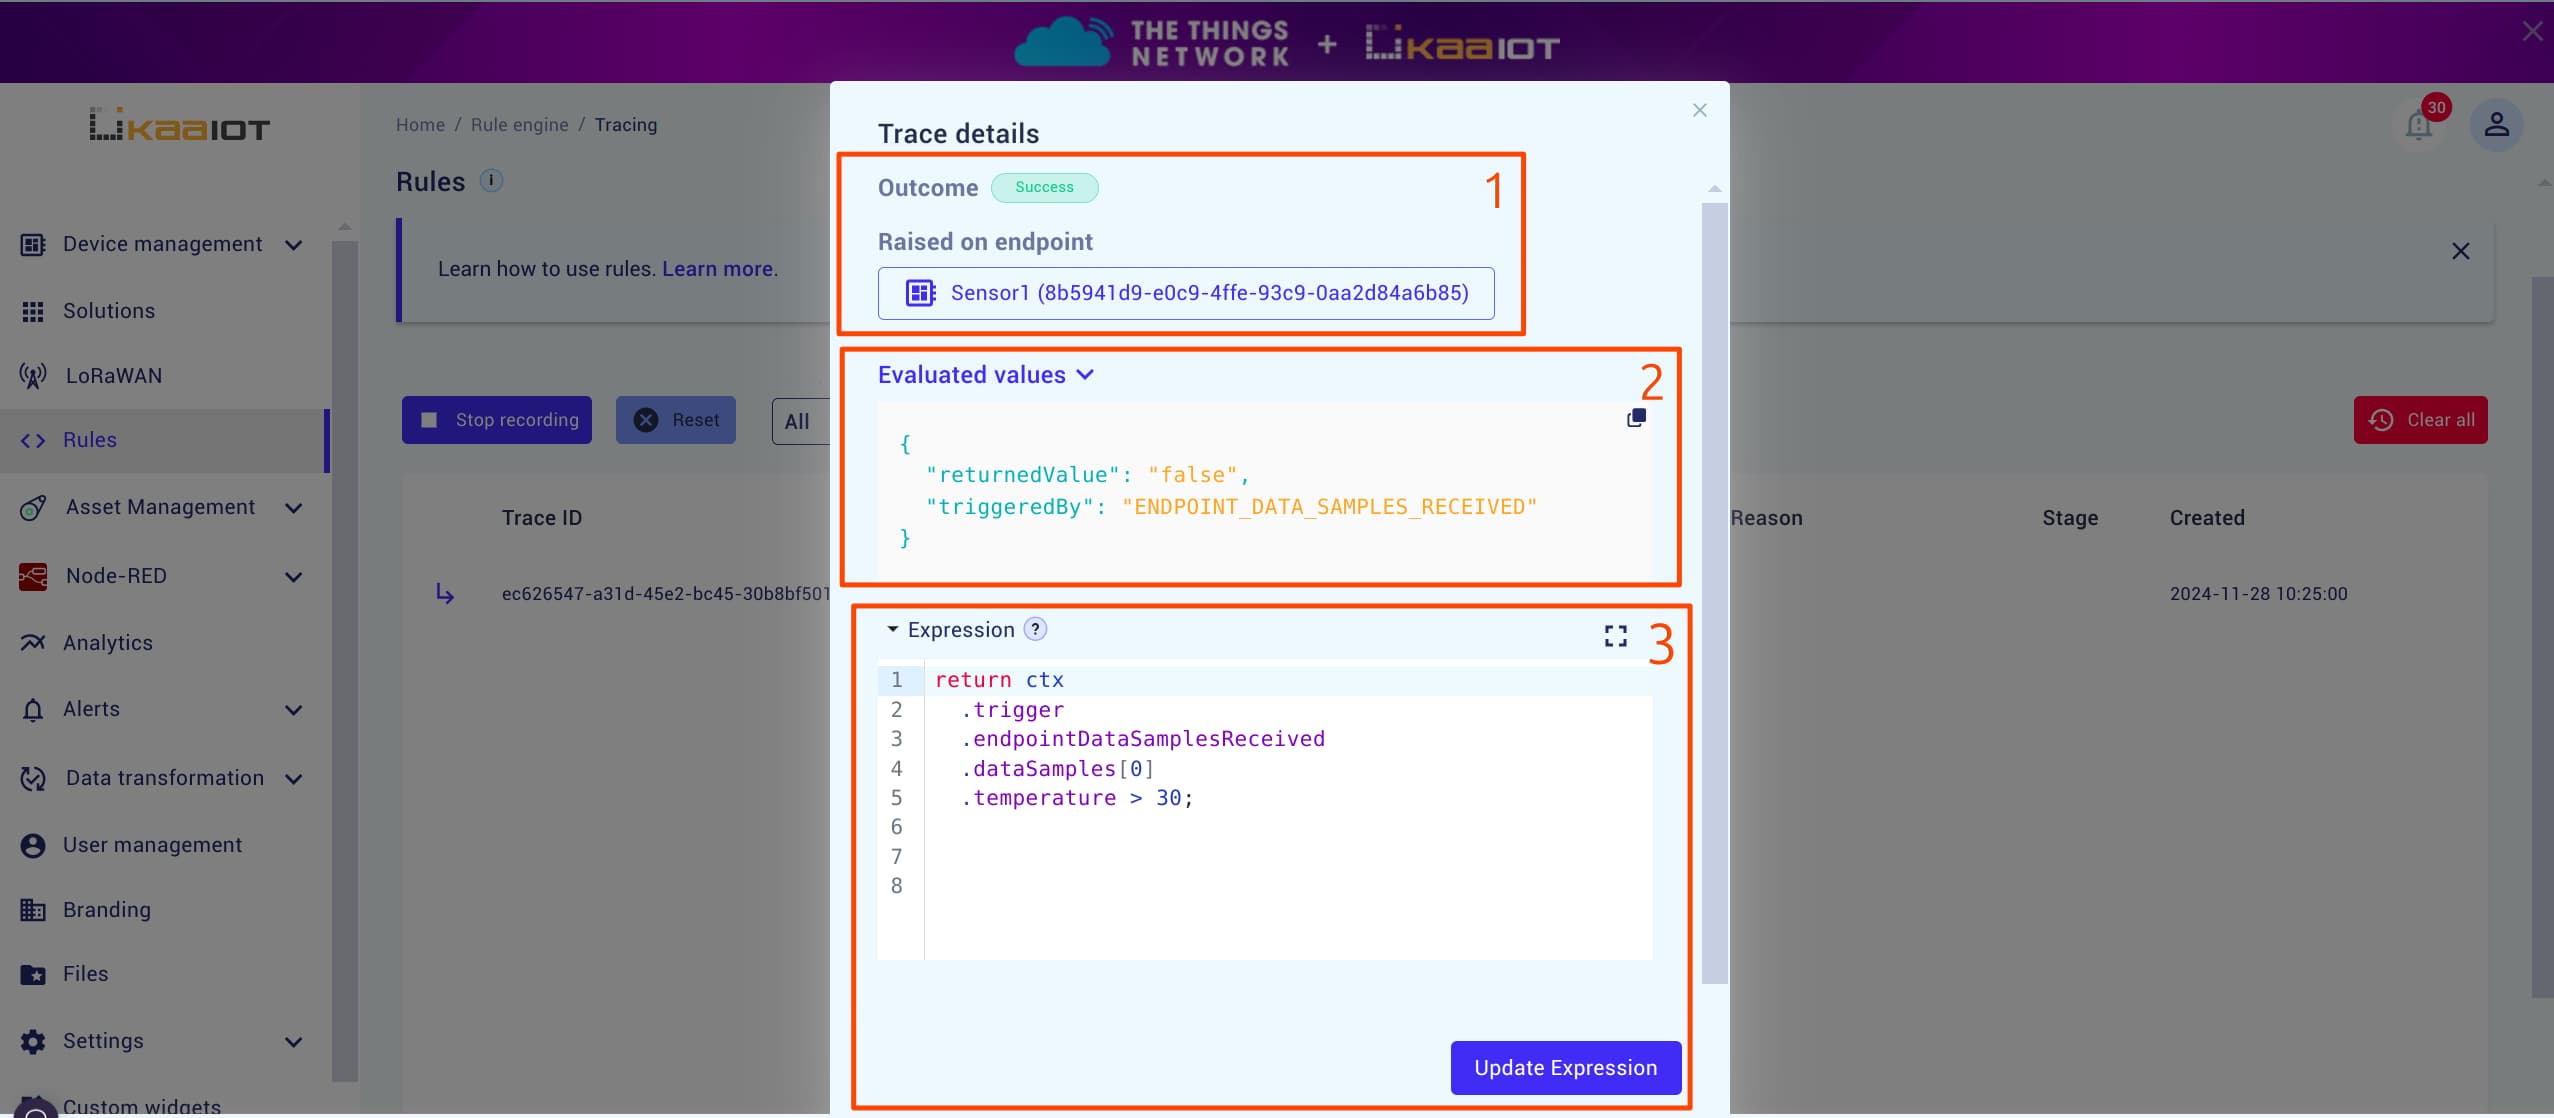Select the Rules menu item
Screen dimensions: 2554x1118
pyautogui.click(x=90, y=440)
